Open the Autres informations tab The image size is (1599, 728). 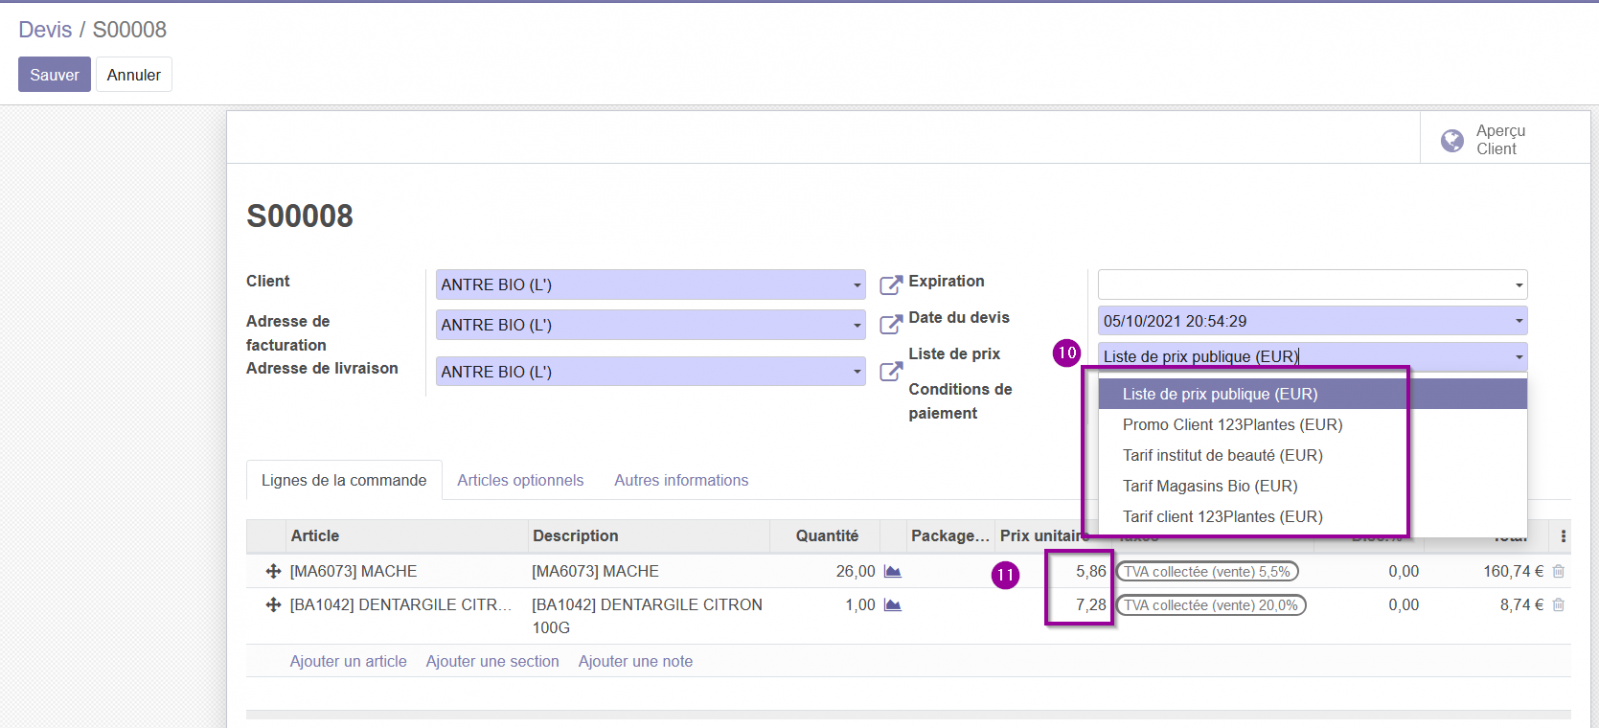[681, 481]
